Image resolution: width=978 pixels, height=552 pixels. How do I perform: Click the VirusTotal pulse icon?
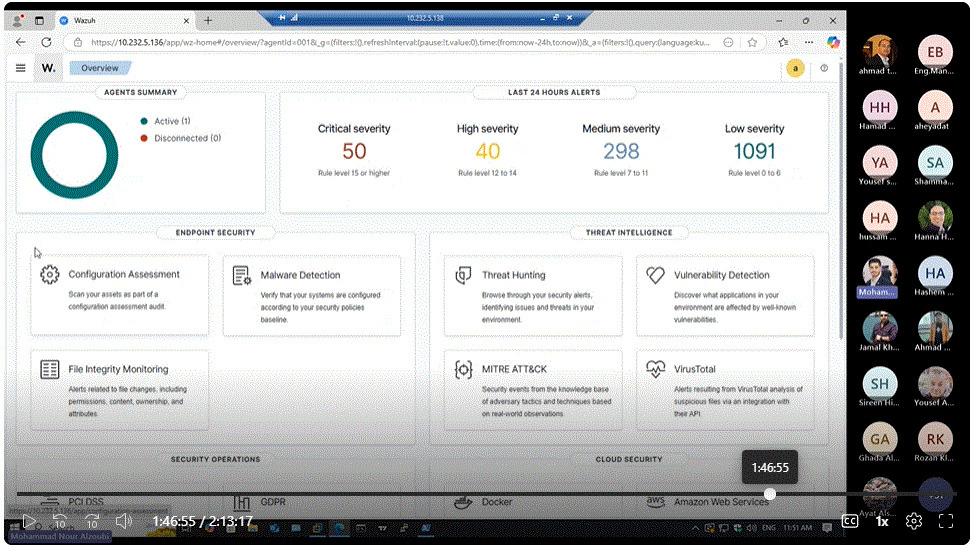click(x=655, y=370)
